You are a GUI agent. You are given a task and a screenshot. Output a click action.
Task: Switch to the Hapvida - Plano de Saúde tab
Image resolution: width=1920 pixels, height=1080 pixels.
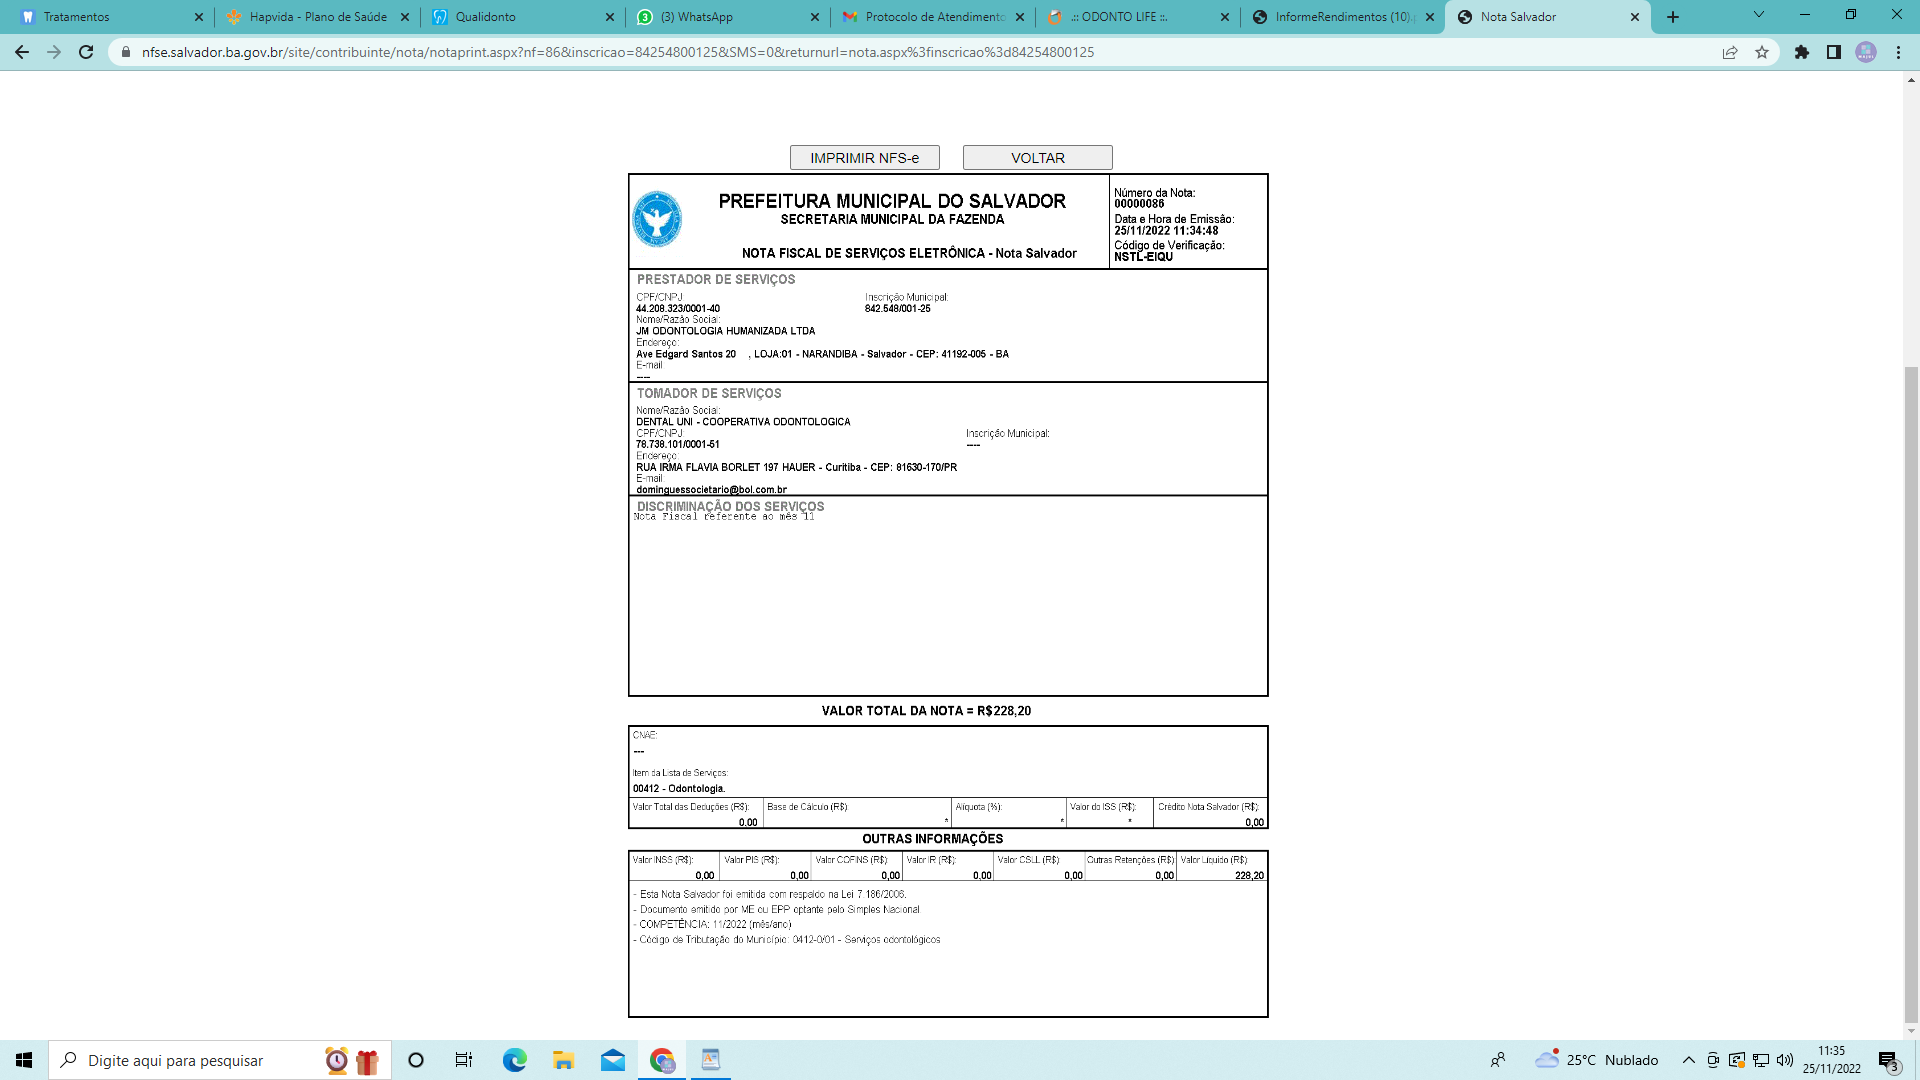[x=317, y=17]
